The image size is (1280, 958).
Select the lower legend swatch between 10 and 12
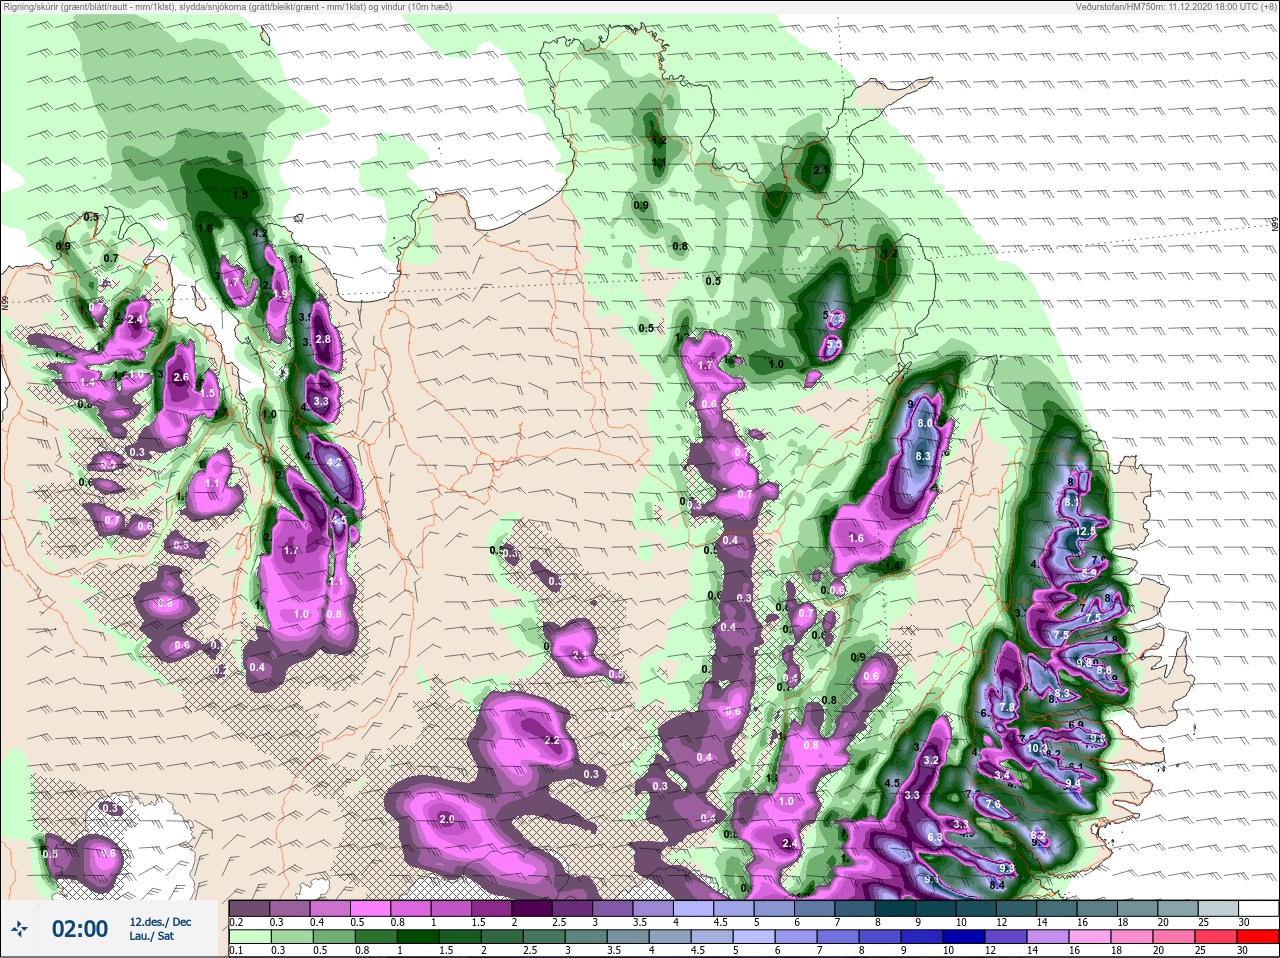pyautogui.click(x=964, y=936)
